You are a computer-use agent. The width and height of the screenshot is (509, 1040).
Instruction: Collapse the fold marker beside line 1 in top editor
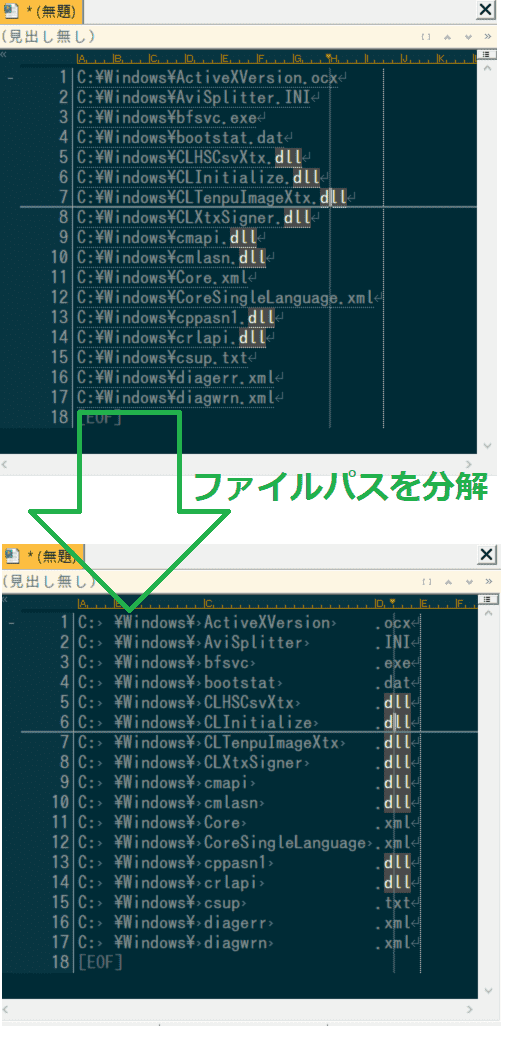11,78
